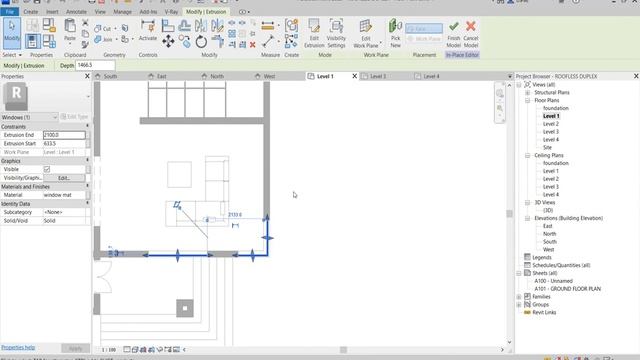
Task: Switch to the Annotate ribbon tab
Action: pyautogui.click(x=76, y=12)
